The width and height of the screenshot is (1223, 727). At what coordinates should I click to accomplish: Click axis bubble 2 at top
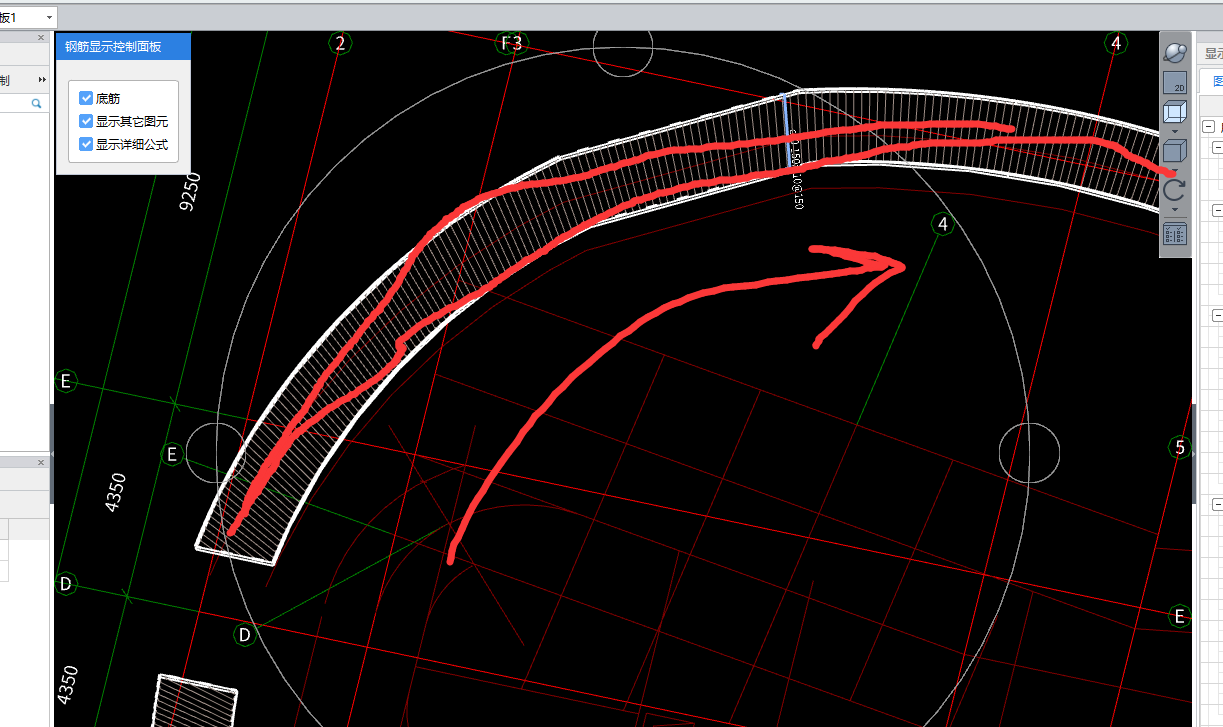click(340, 42)
